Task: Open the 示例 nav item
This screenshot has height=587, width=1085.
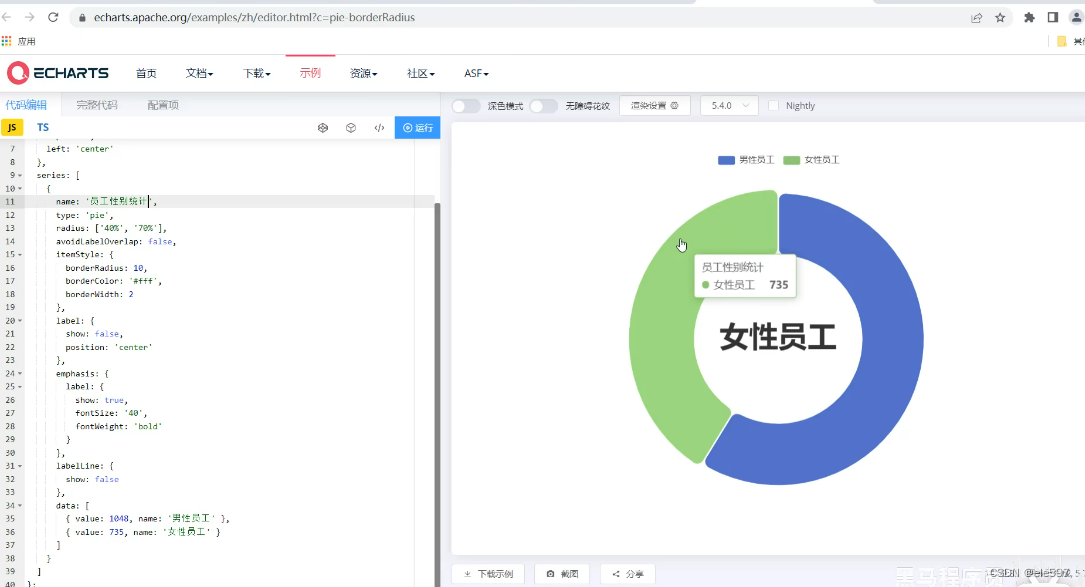Action: (x=310, y=73)
